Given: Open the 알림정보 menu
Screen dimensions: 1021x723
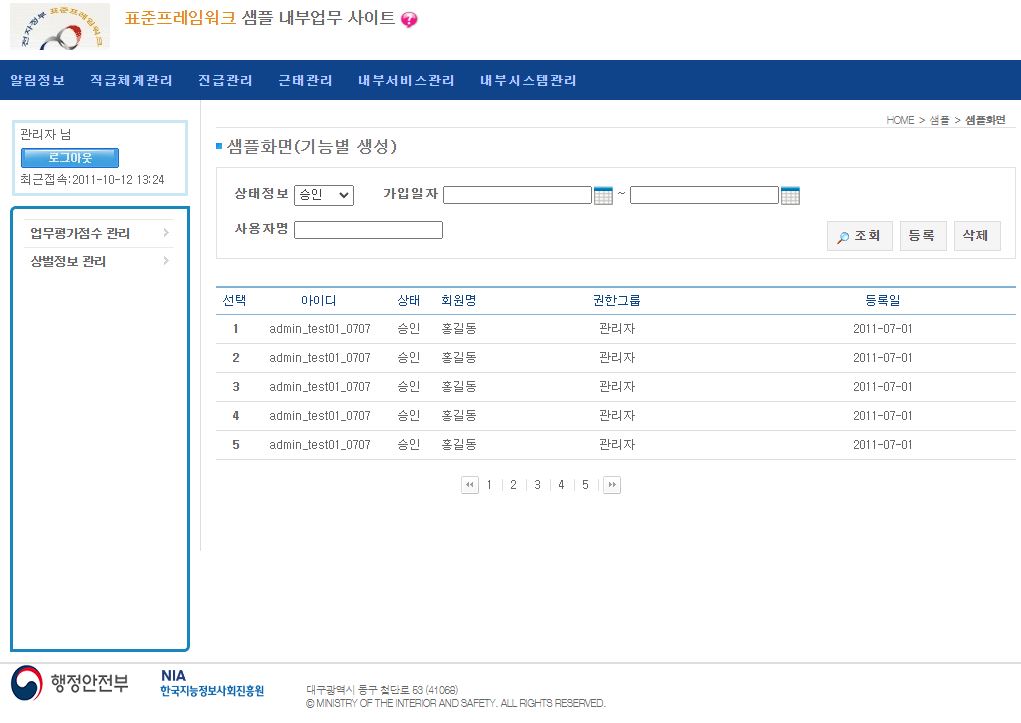Looking at the screenshot, I should pyautogui.click(x=38, y=80).
